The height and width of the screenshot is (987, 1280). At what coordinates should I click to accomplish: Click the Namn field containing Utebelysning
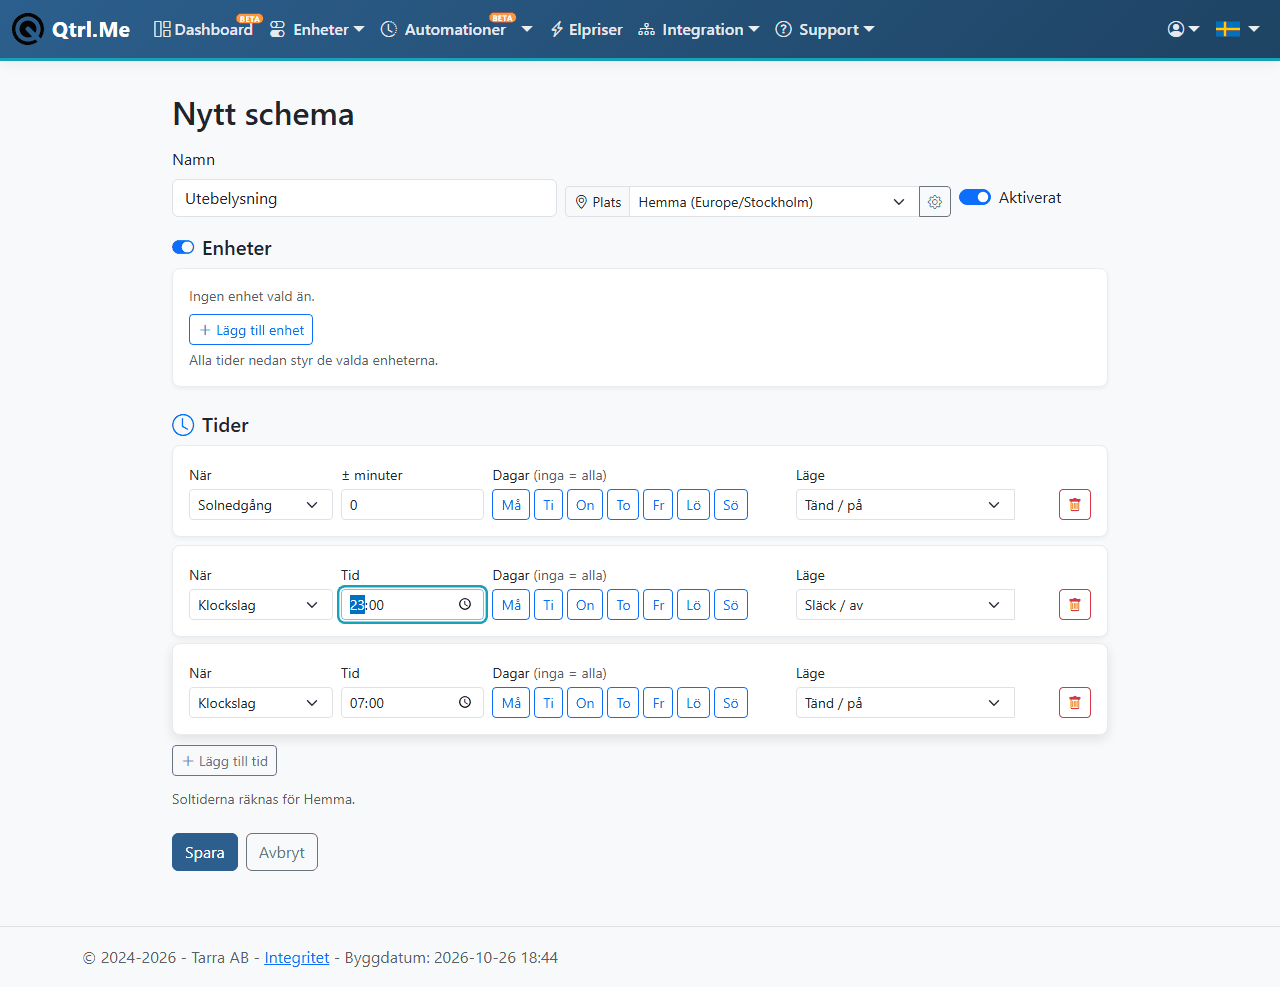tap(364, 198)
